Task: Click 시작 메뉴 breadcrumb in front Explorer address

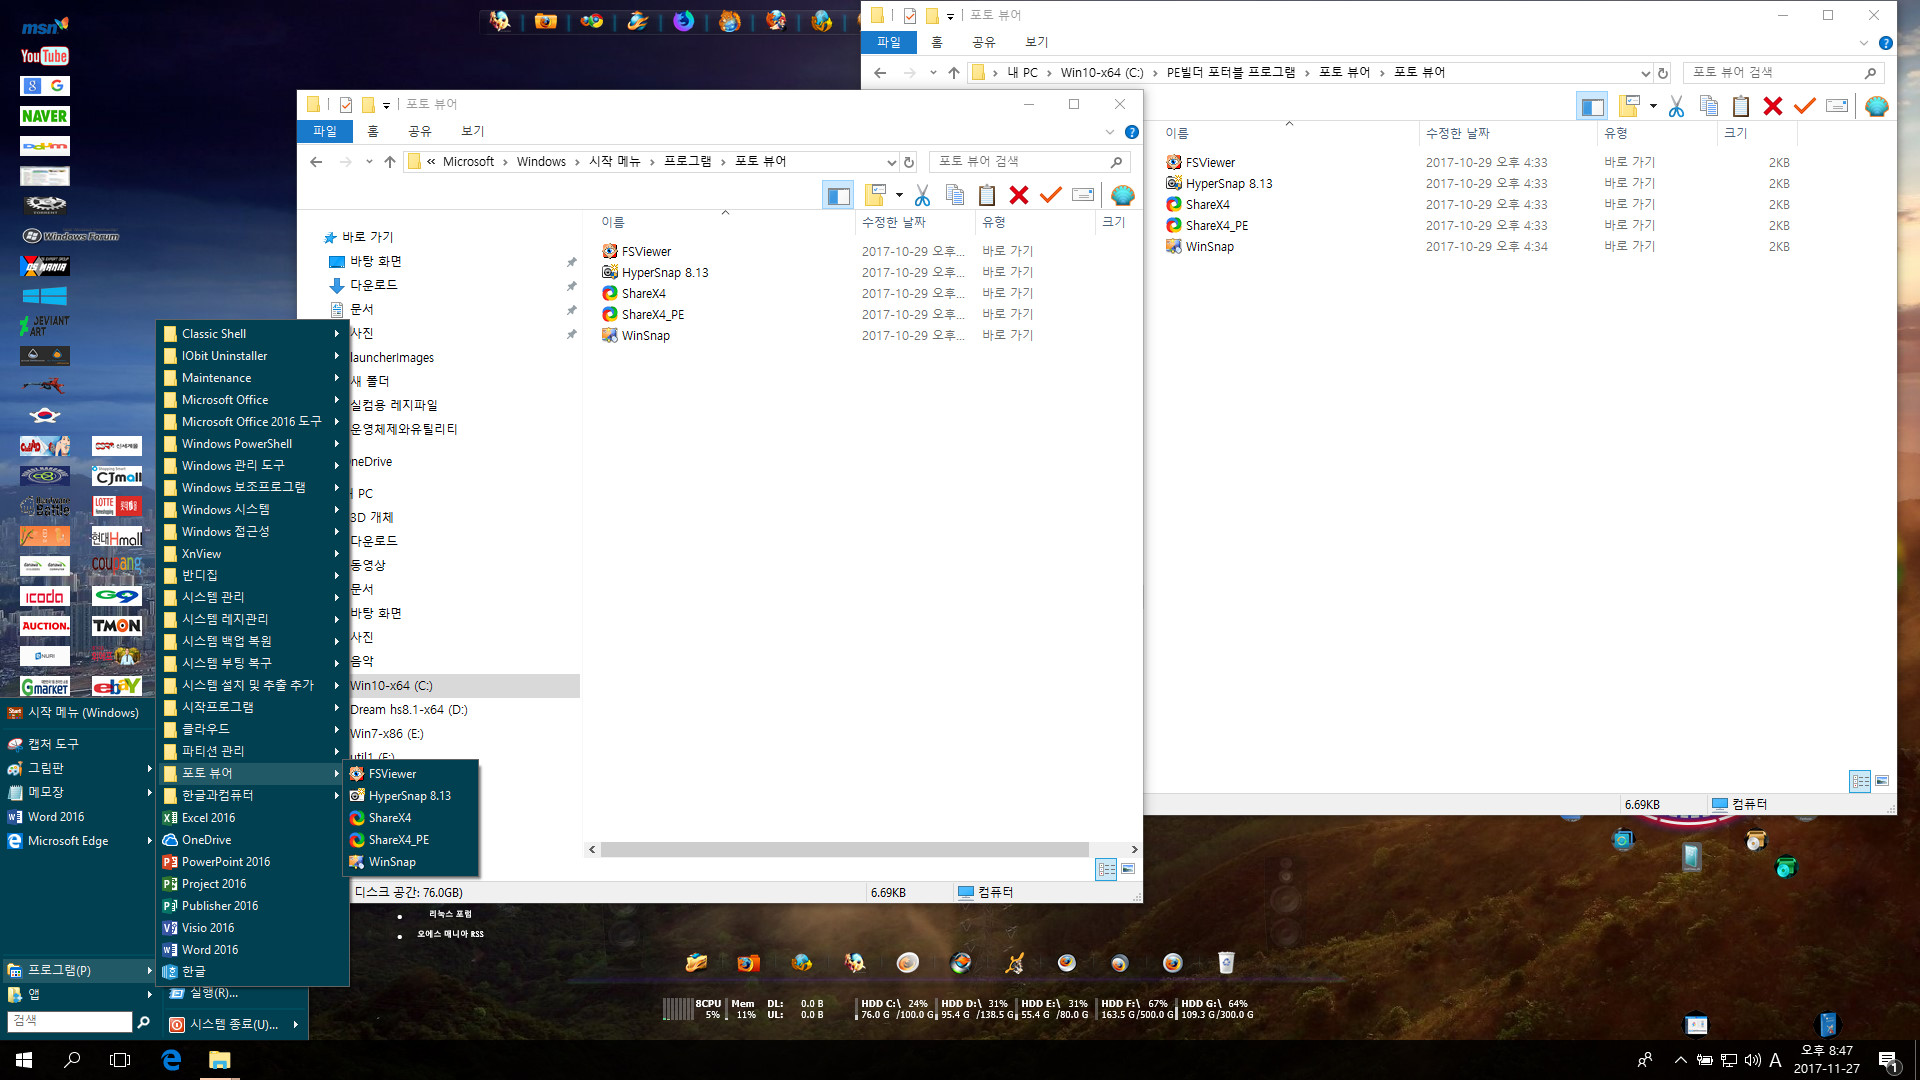Action: 614,162
